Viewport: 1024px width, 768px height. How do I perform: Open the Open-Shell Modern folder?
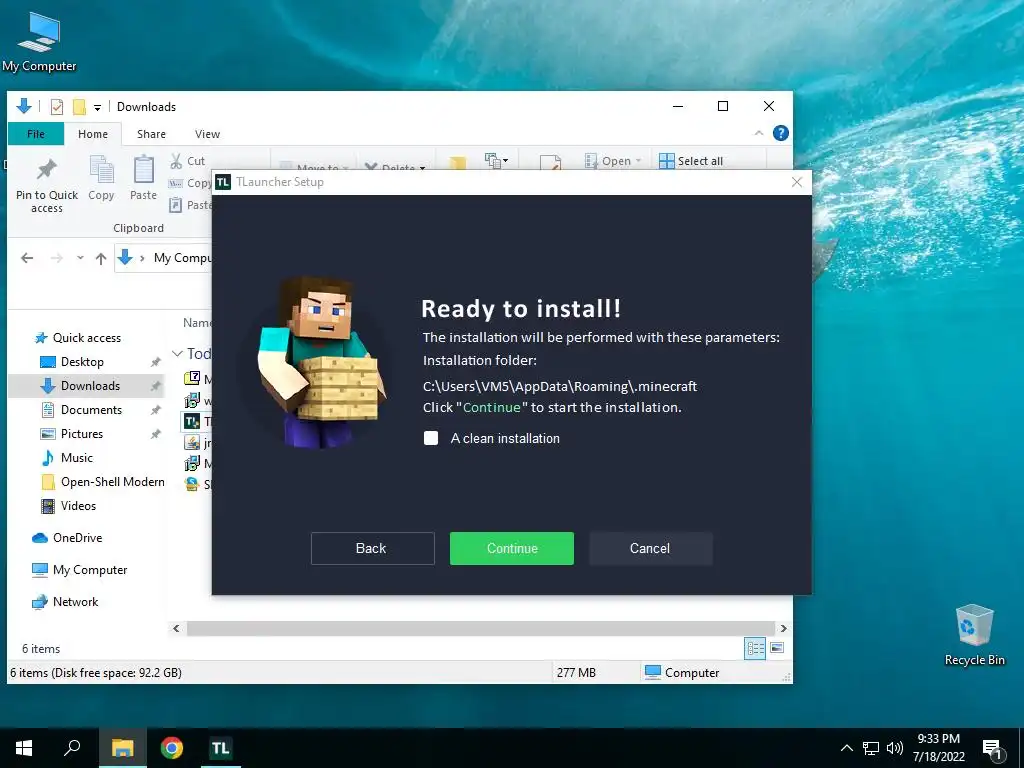103,482
